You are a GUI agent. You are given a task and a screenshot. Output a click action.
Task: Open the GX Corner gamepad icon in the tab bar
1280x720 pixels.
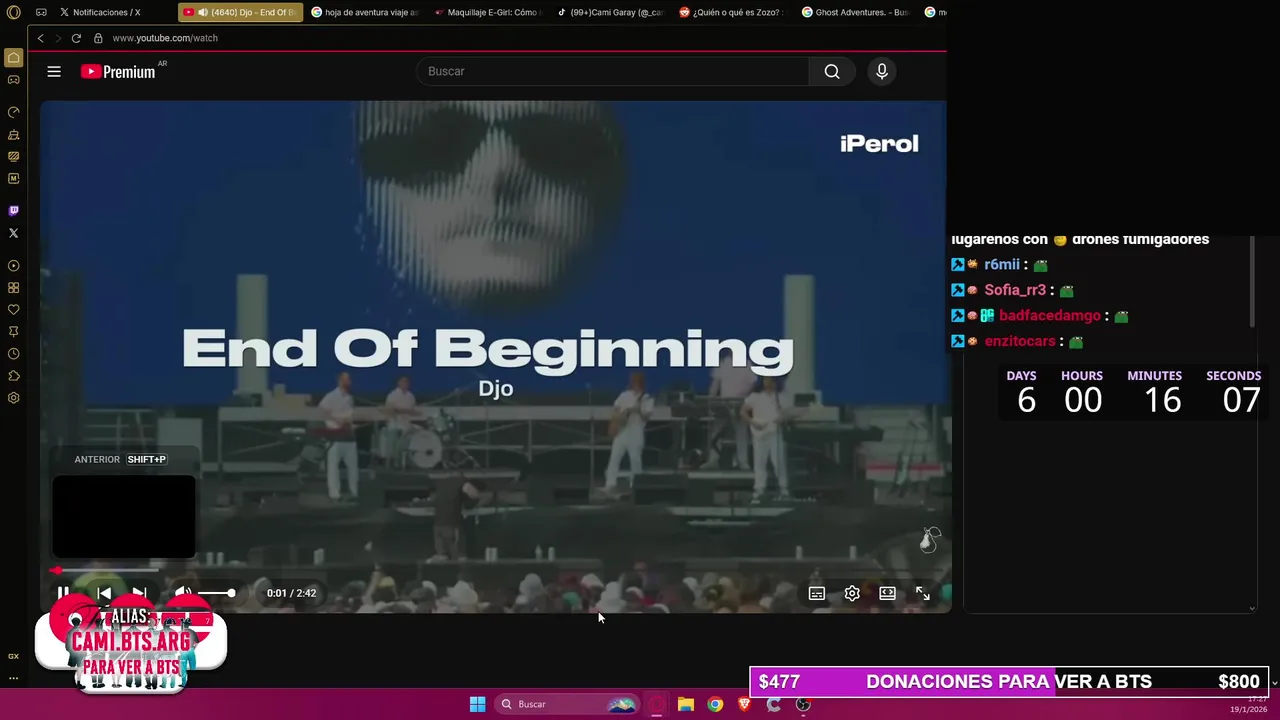pos(41,12)
